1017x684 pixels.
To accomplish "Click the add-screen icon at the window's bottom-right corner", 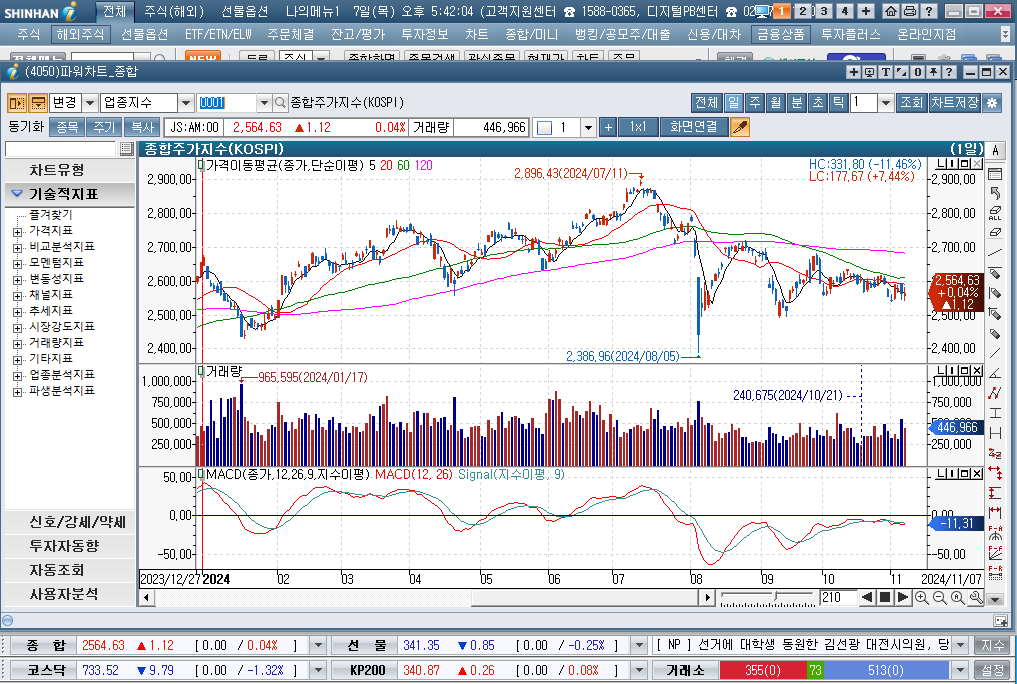I will 1001,620.
